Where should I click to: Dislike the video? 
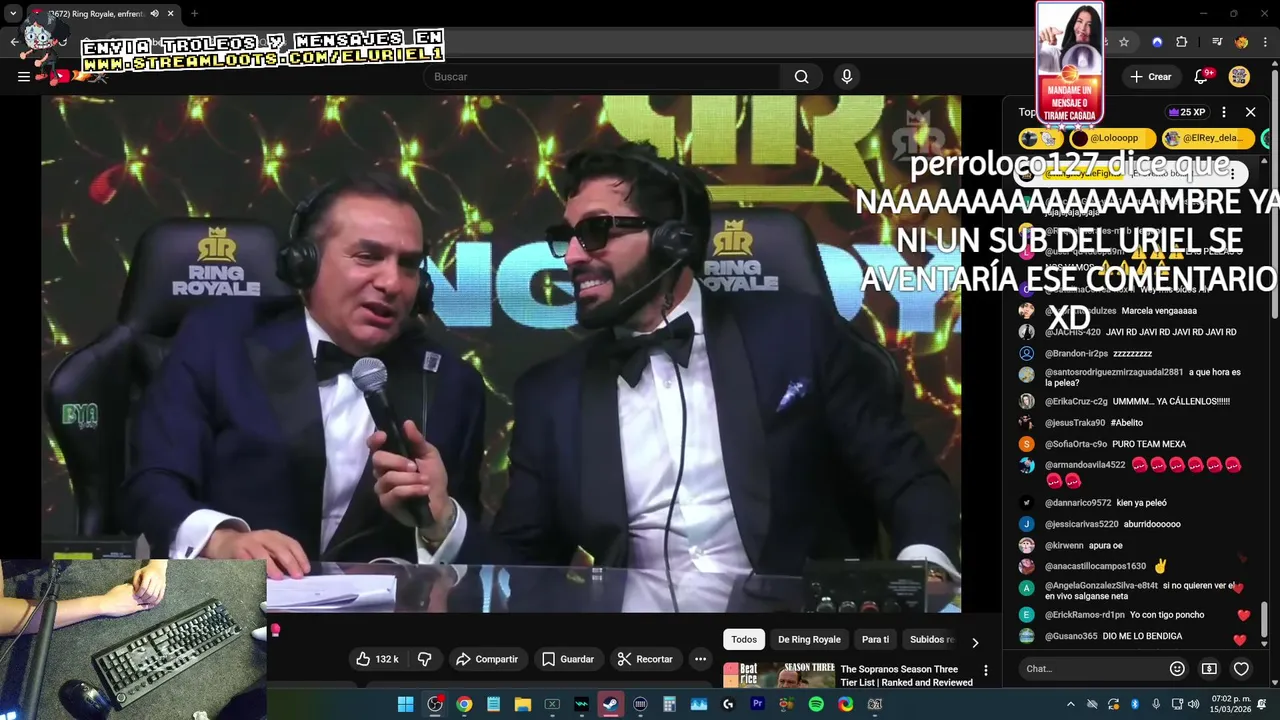[x=424, y=659]
